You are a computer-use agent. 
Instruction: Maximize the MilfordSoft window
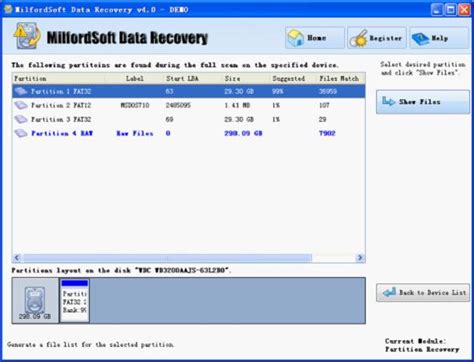(x=451, y=10)
